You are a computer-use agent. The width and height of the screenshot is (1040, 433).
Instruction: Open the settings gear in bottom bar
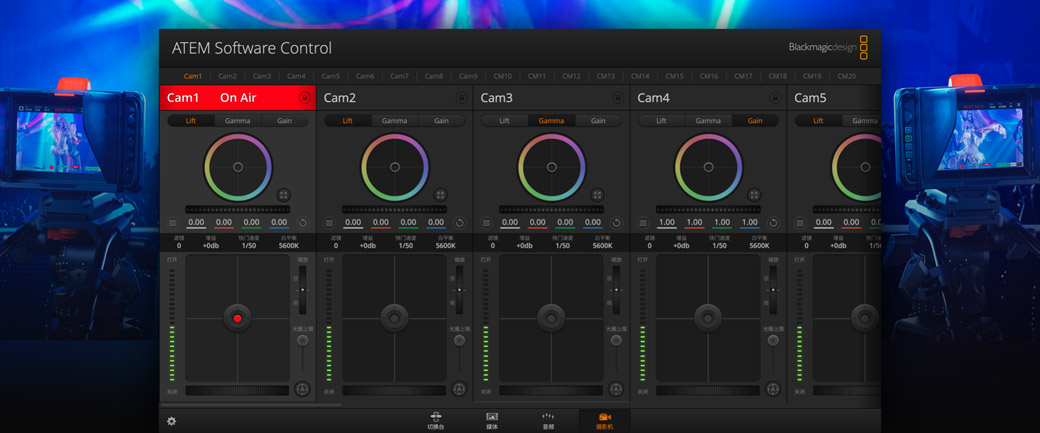[x=171, y=422]
